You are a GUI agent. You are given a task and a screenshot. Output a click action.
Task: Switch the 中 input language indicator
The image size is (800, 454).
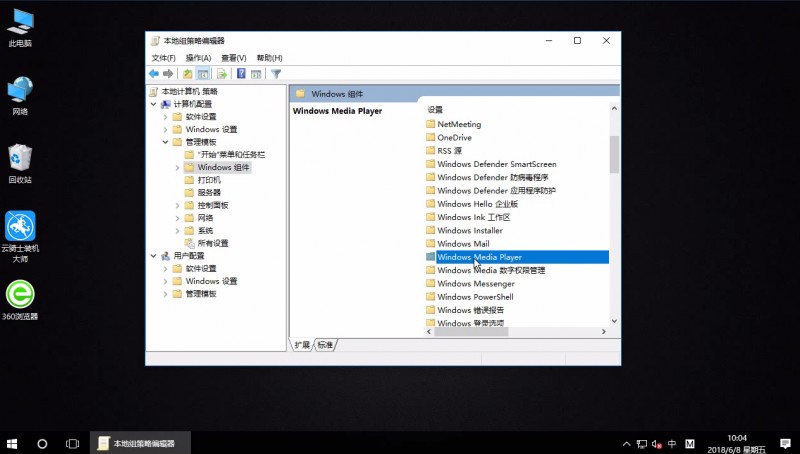[672, 444]
